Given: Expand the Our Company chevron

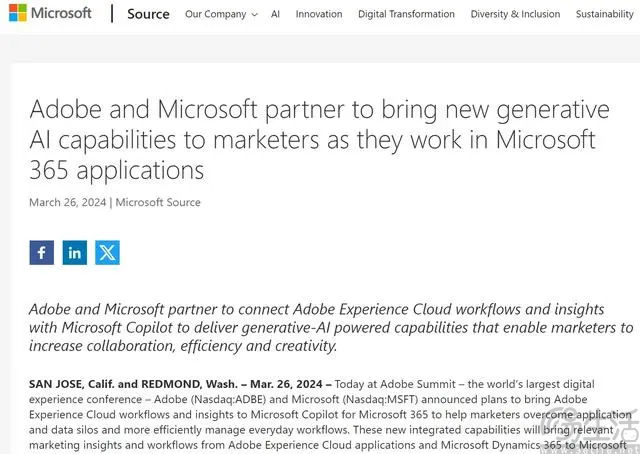Looking at the screenshot, I should (255, 15).
